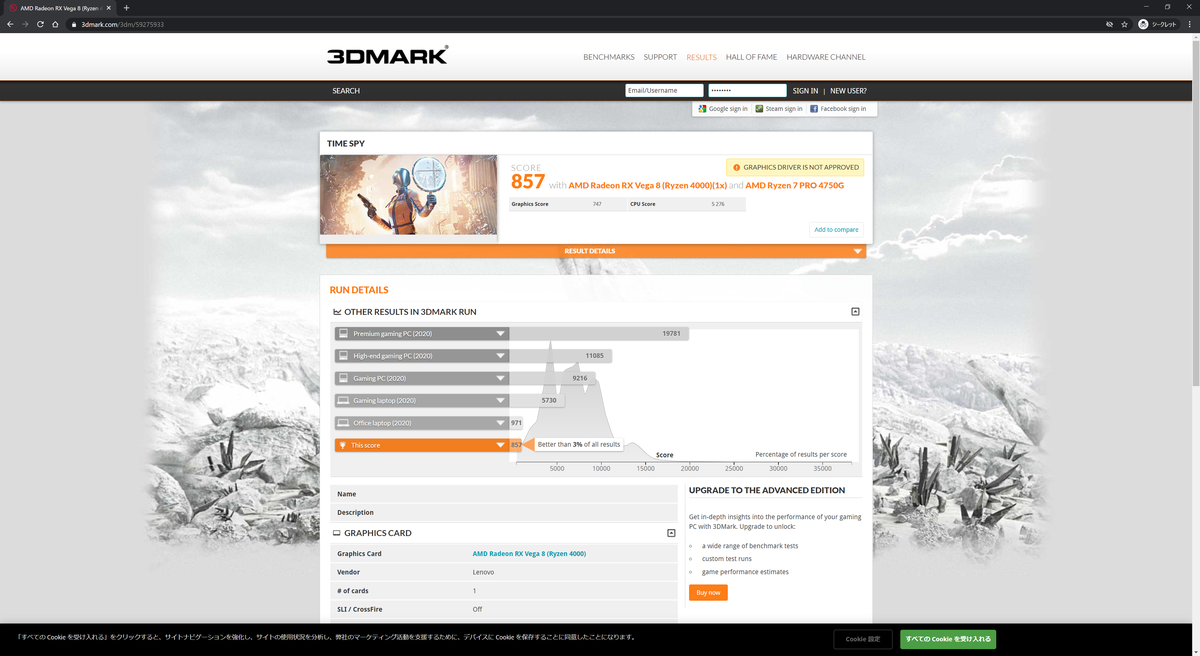Click the SIGN IN link

click(805, 91)
